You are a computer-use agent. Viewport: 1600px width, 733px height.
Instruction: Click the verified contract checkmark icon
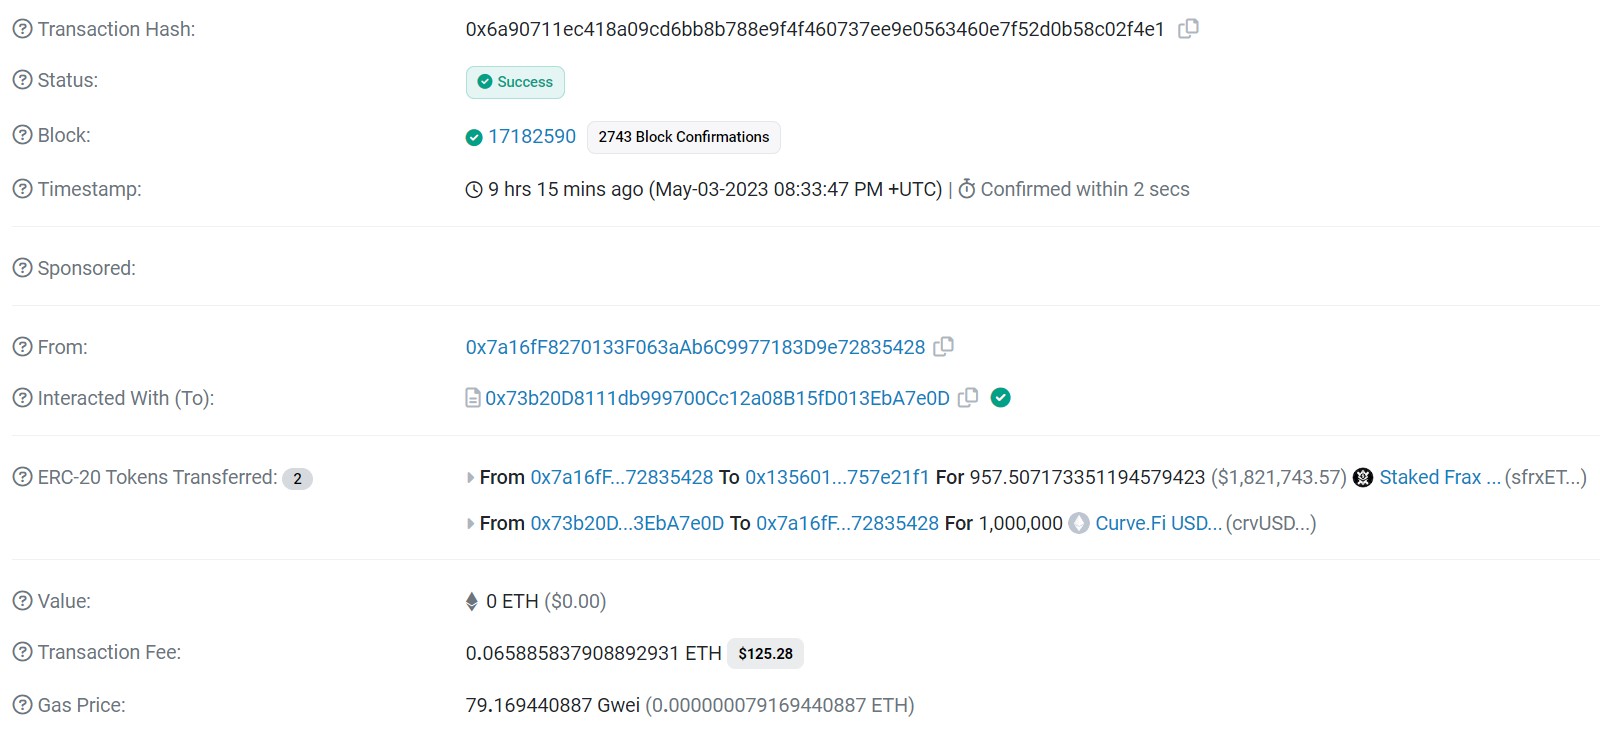(1001, 397)
